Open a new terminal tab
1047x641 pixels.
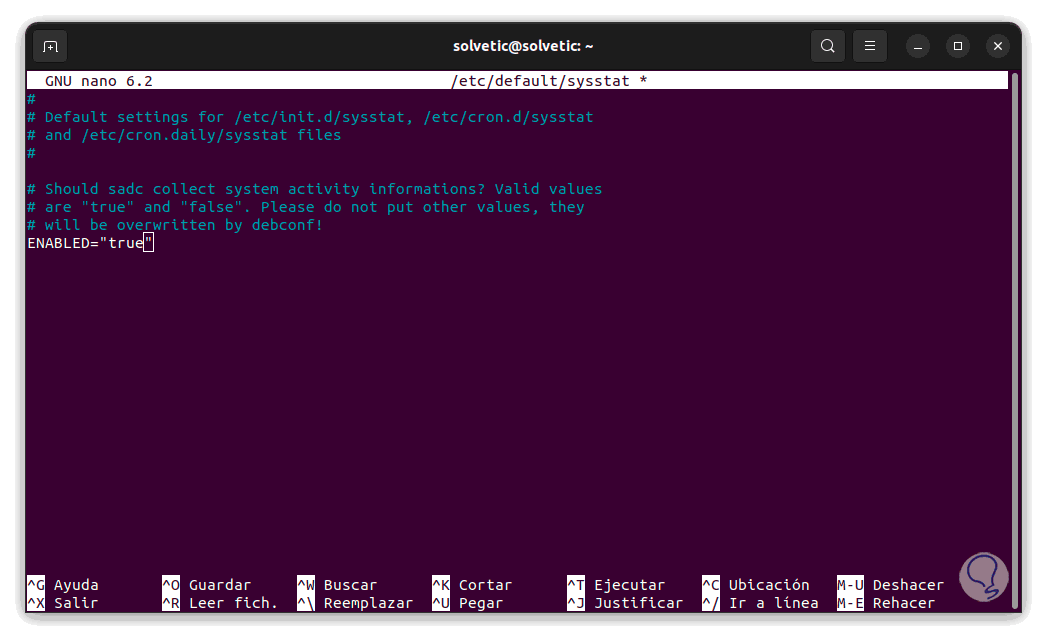pos(50,46)
